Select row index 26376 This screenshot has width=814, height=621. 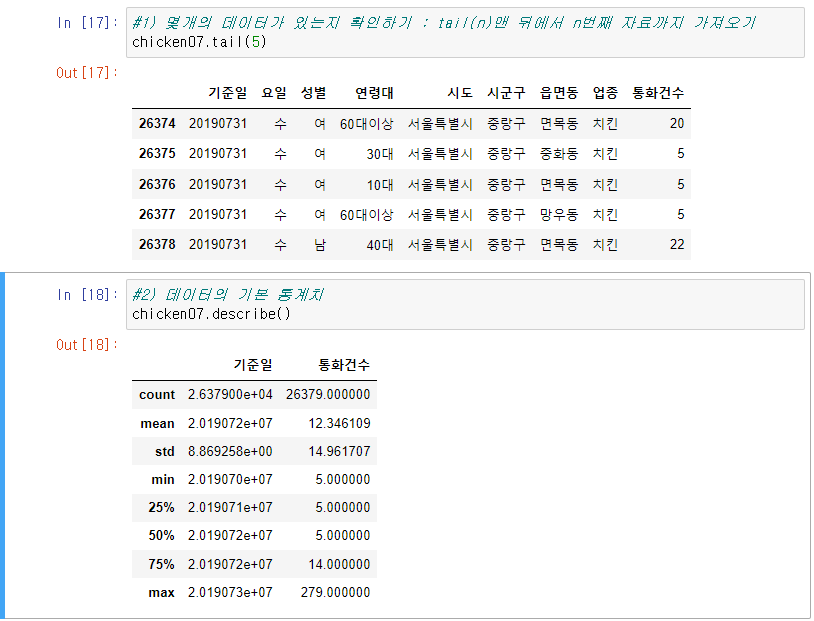(157, 184)
